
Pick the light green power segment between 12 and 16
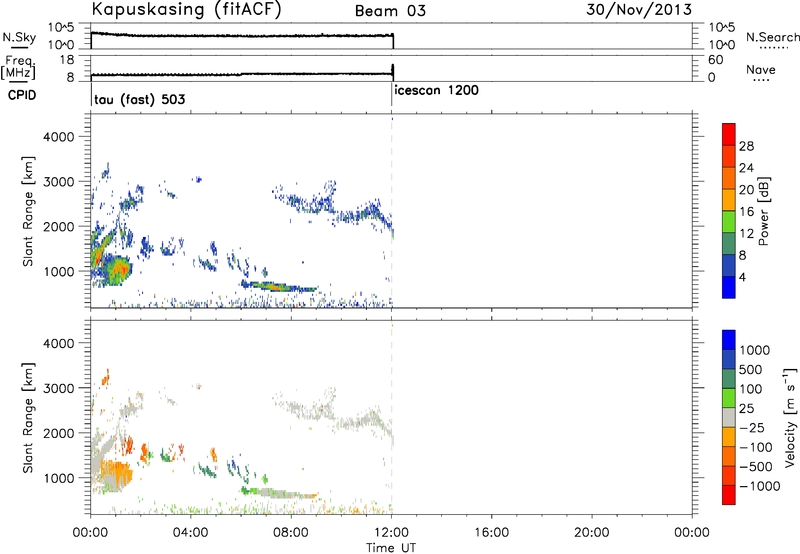click(729, 222)
